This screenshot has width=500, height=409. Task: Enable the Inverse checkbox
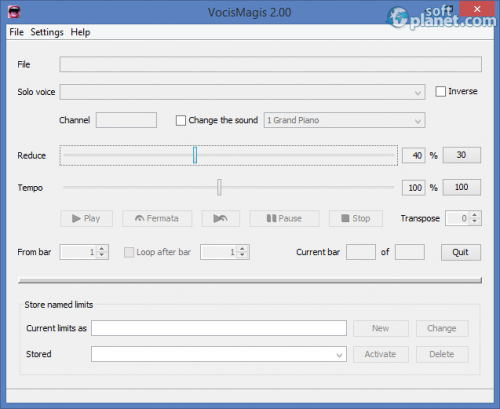(x=440, y=91)
